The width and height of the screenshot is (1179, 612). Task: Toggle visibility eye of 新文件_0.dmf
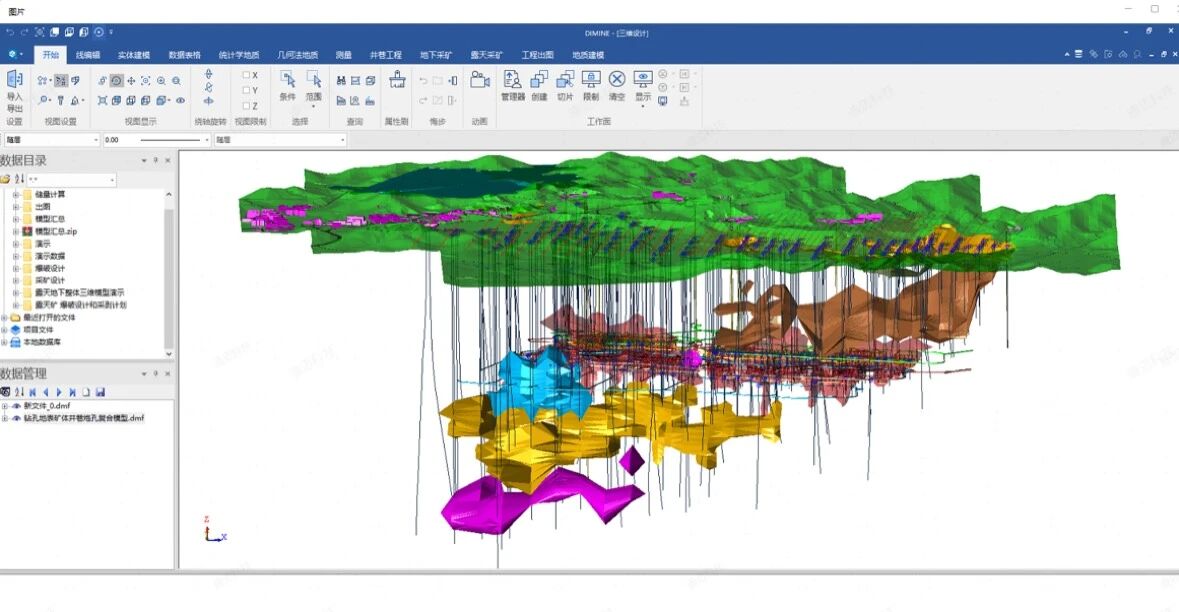16,406
